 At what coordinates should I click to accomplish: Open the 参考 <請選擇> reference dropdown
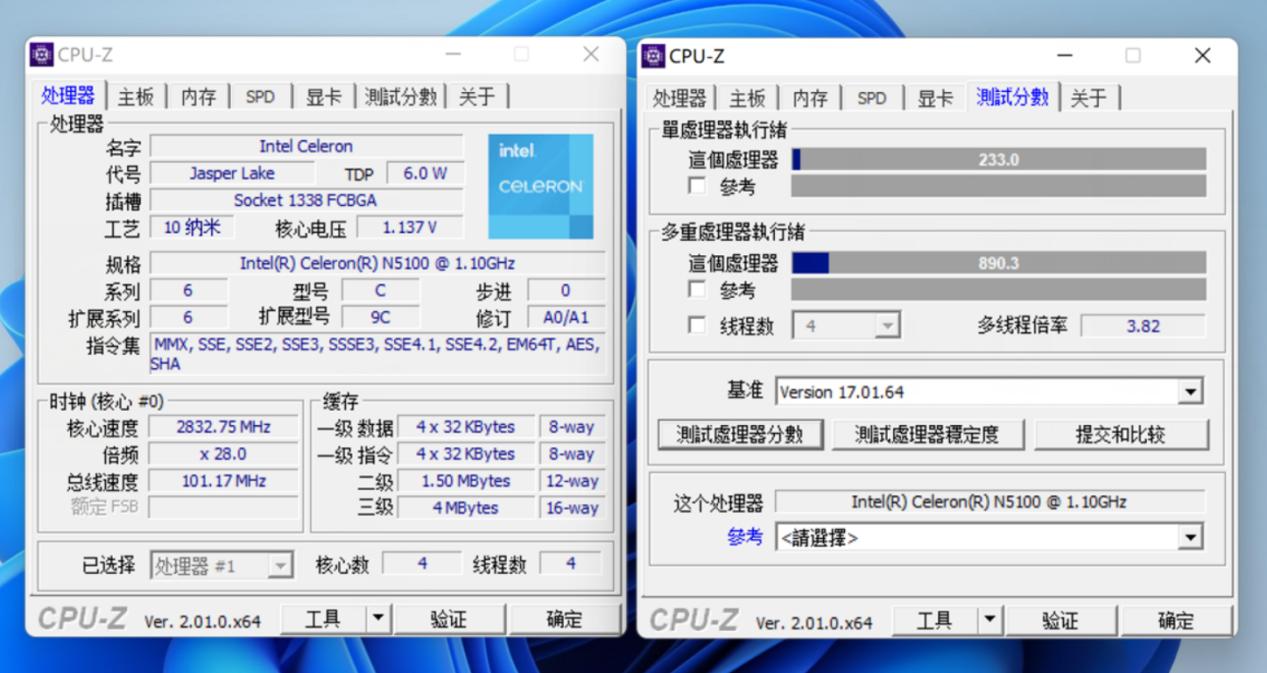(x=1191, y=537)
